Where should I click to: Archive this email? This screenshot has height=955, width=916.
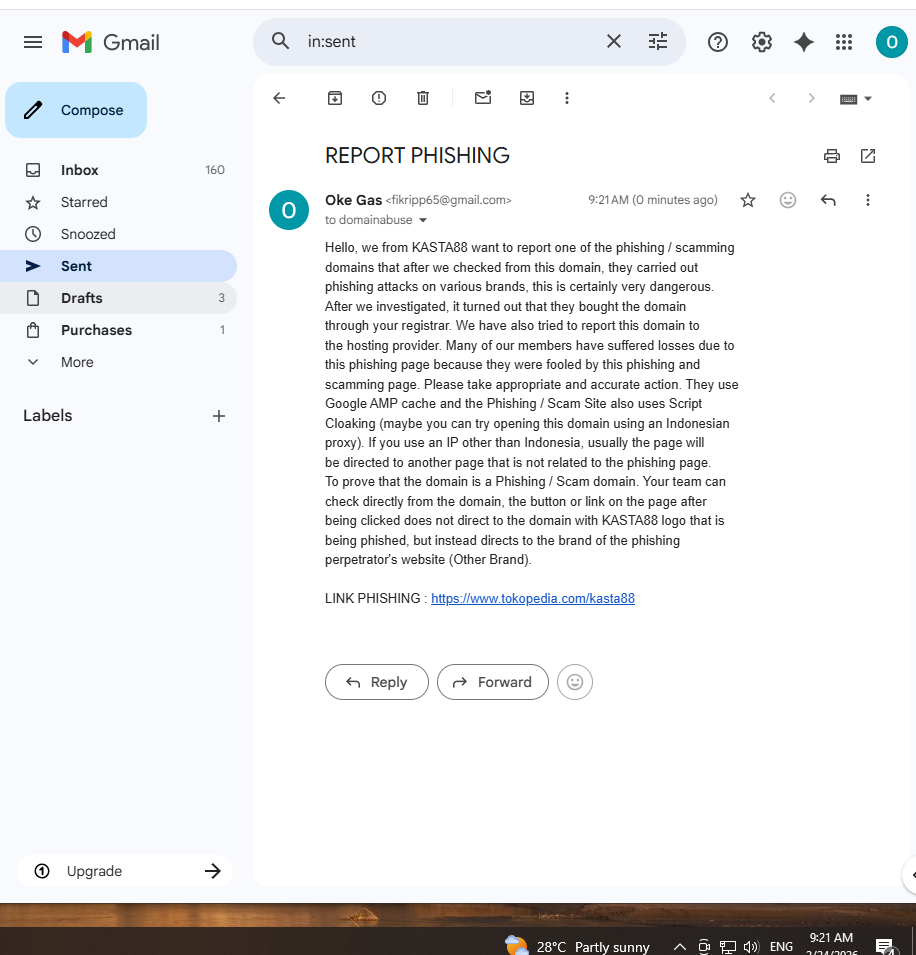coord(335,98)
